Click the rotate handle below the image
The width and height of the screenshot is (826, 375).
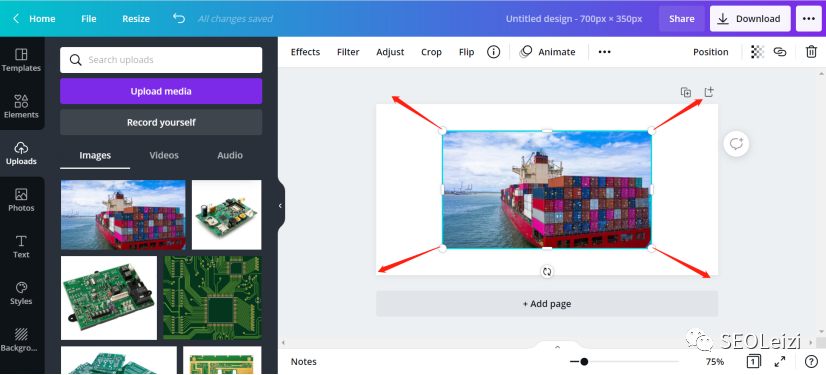pos(547,272)
